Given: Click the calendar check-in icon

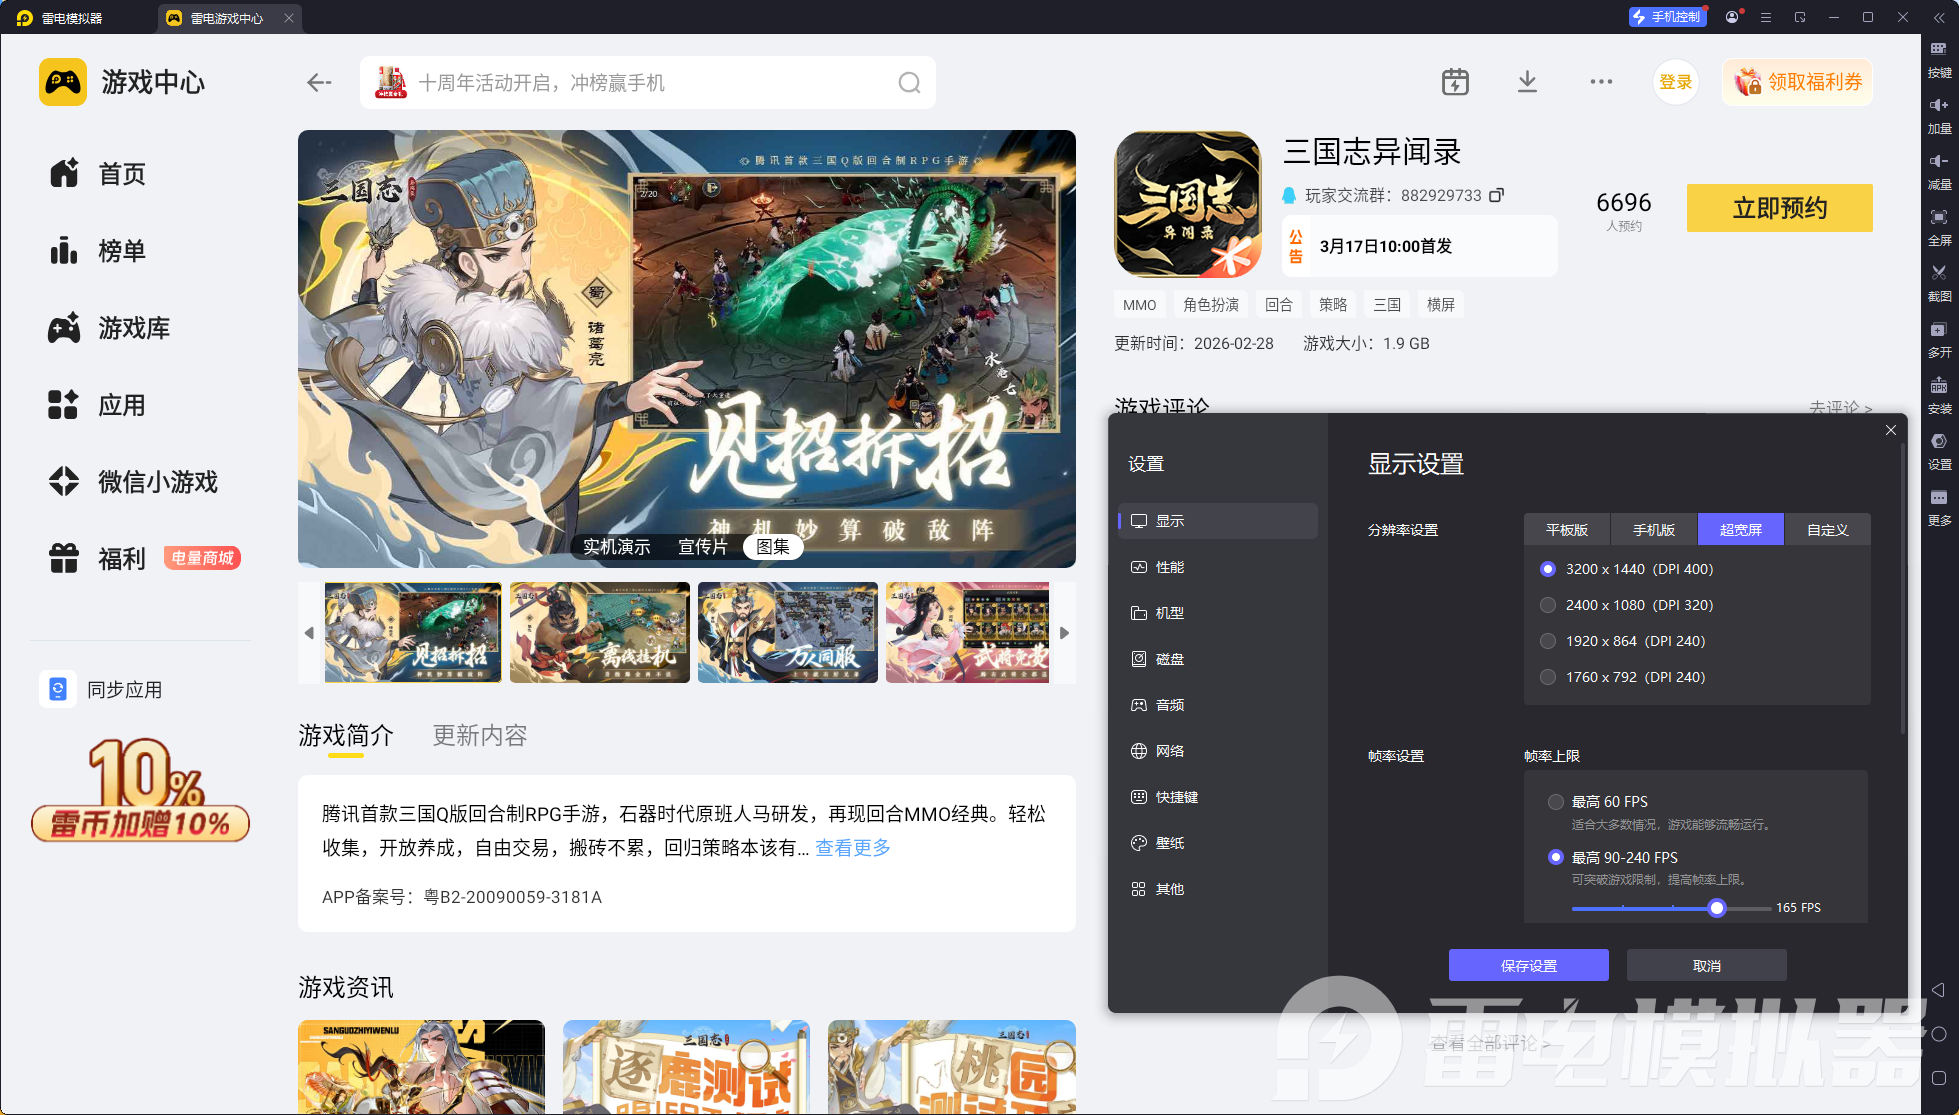Looking at the screenshot, I should tap(1455, 82).
